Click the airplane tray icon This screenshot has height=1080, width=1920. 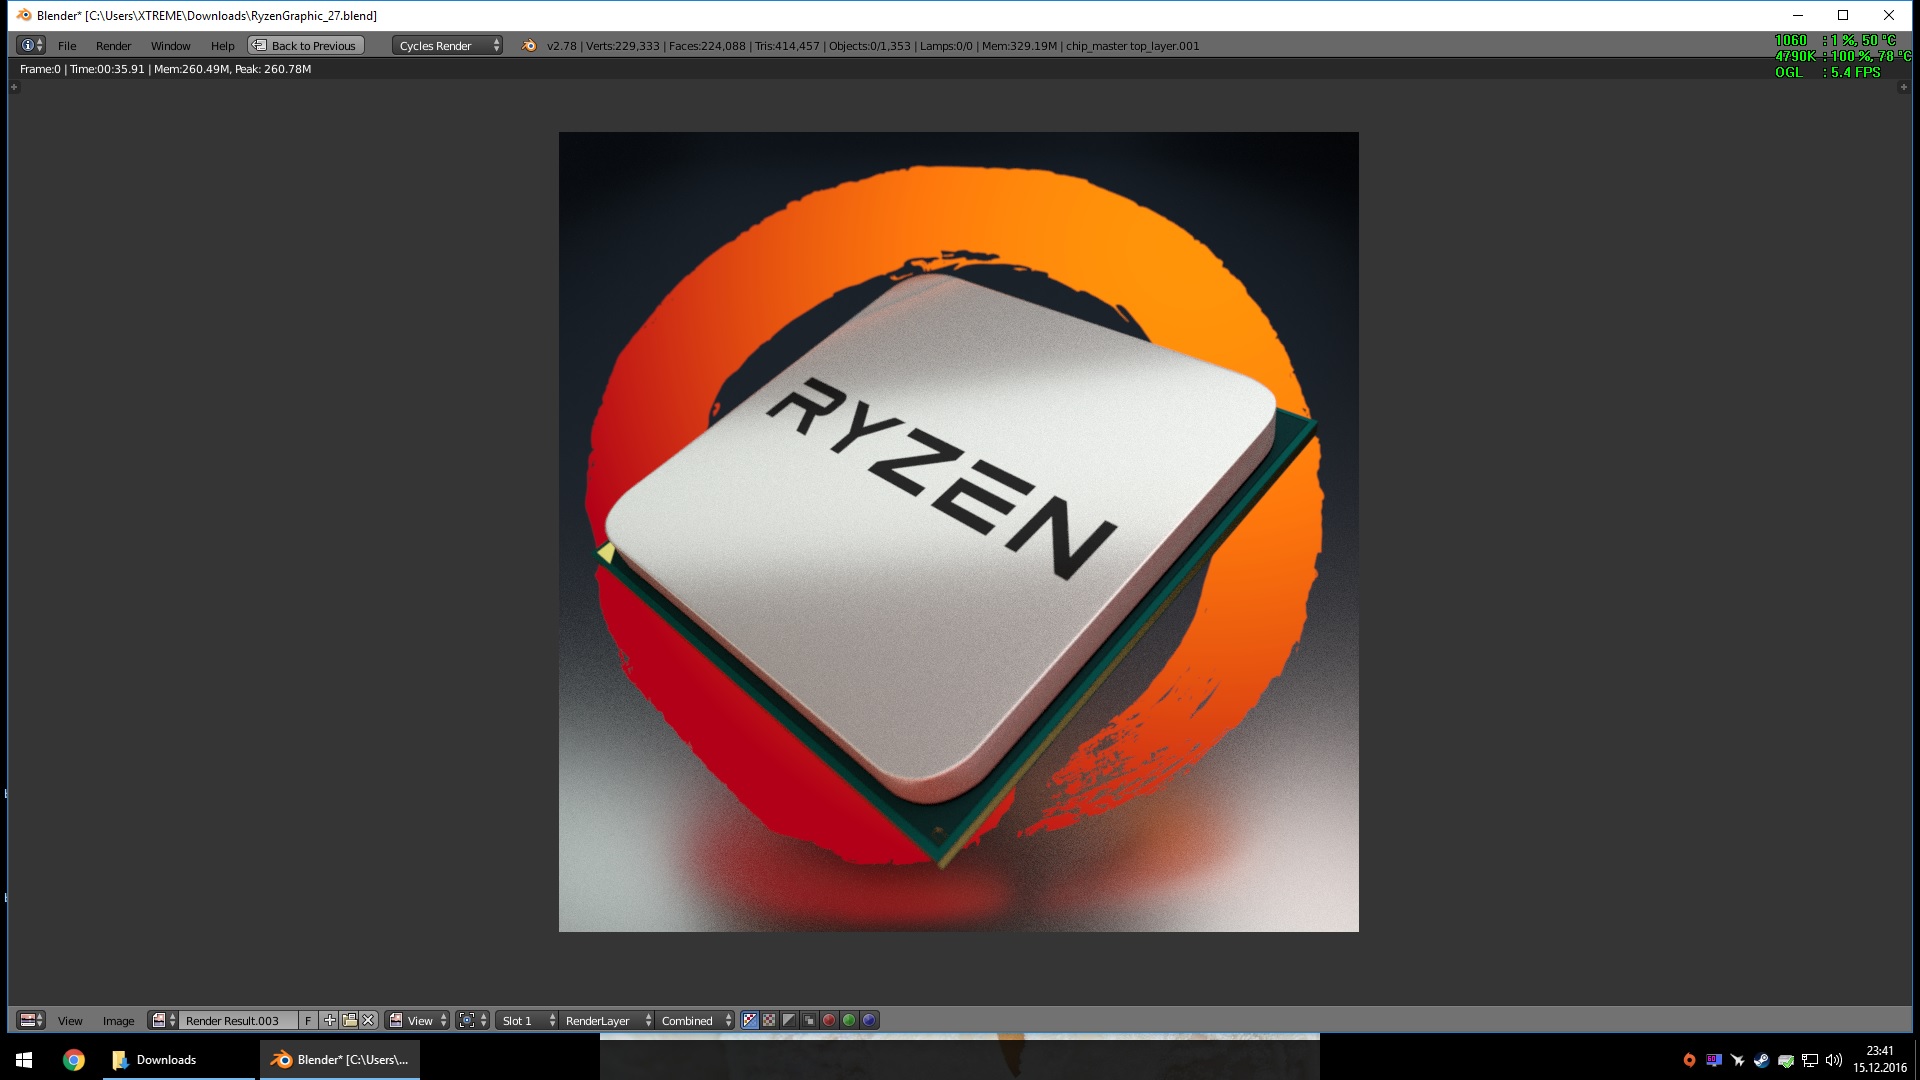1738,1060
